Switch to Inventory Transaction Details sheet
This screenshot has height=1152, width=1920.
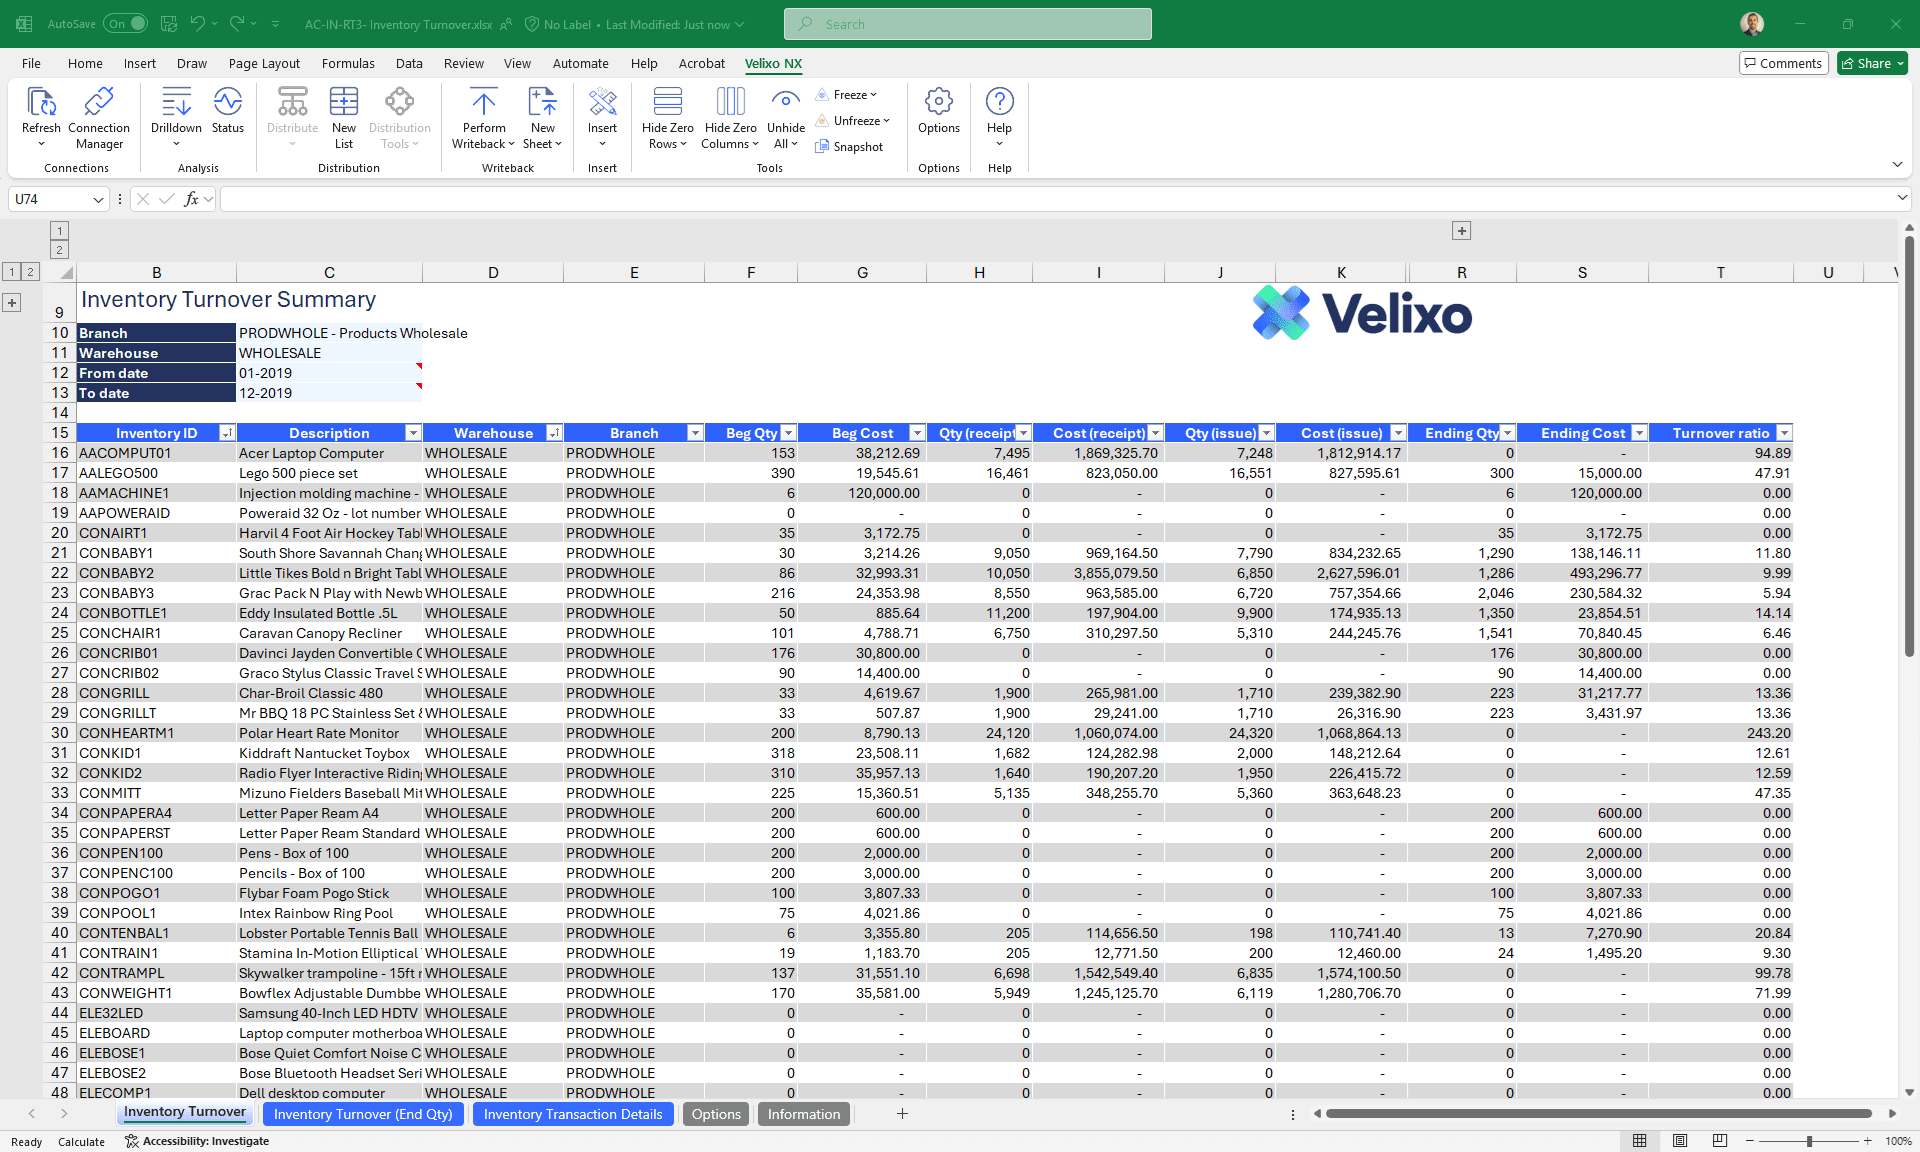pyautogui.click(x=572, y=1114)
